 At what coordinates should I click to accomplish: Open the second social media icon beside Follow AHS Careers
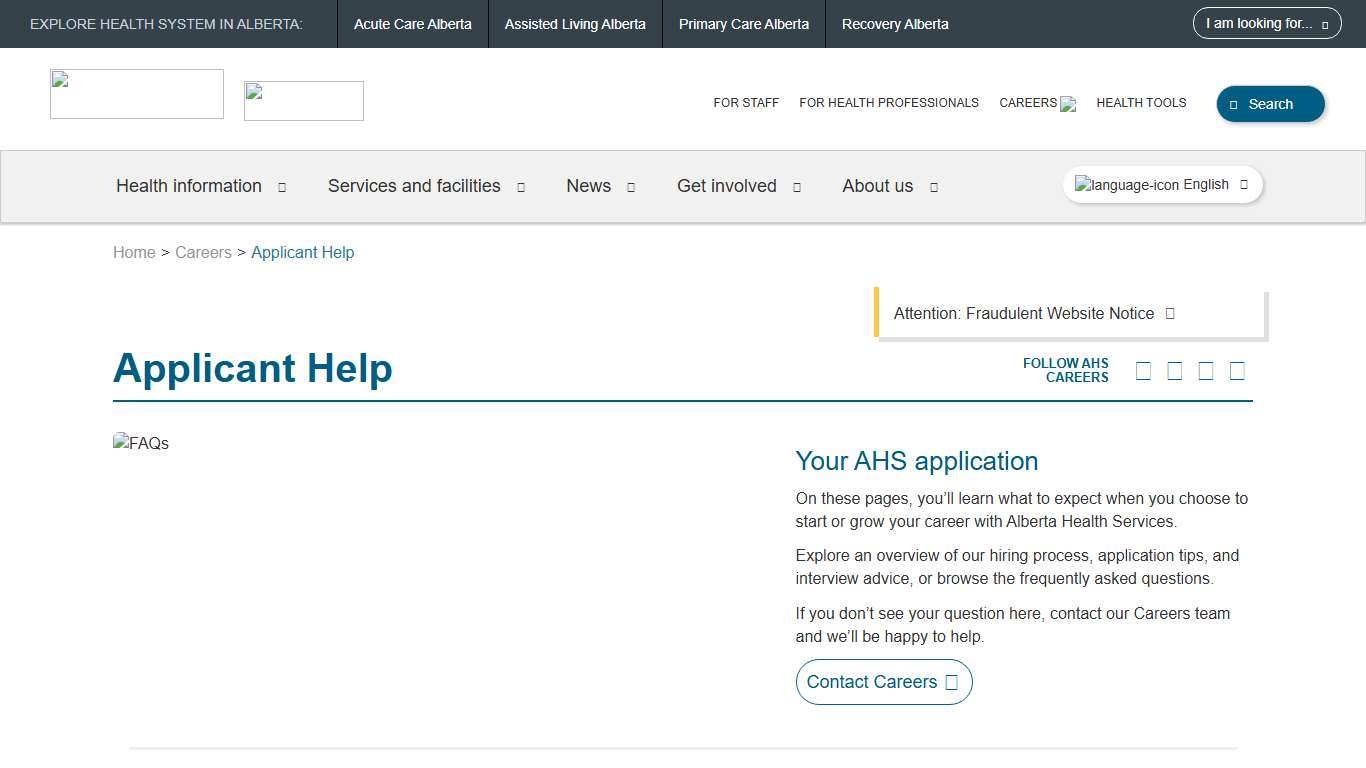(1174, 370)
